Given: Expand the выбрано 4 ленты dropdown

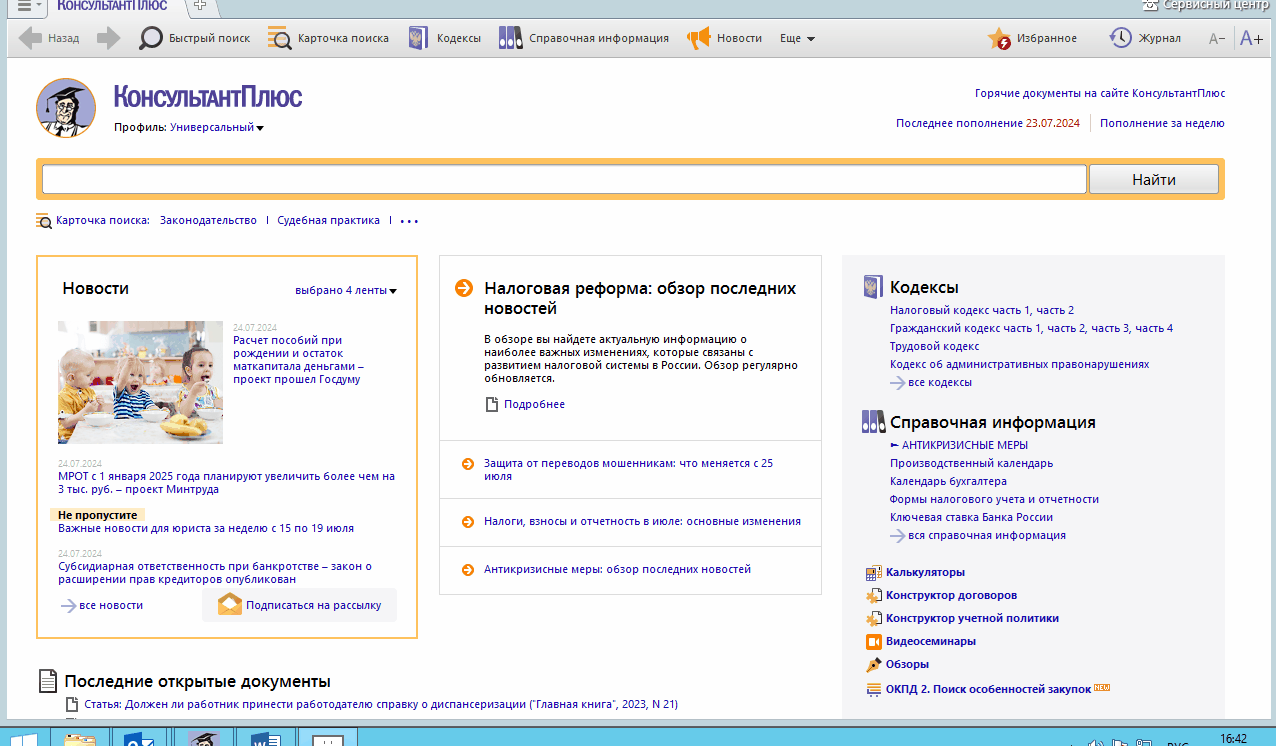Looking at the screenshot, I should (346, 291).
